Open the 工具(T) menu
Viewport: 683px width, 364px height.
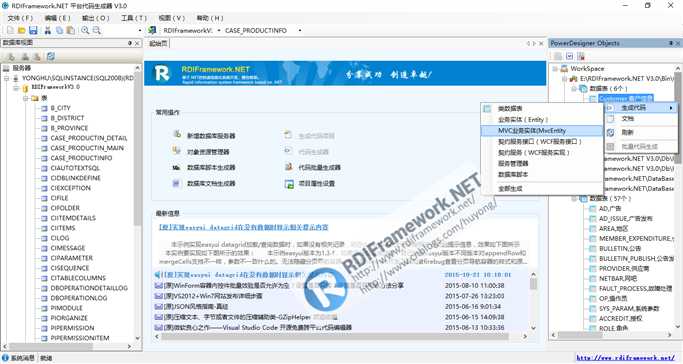click(134, 18)
